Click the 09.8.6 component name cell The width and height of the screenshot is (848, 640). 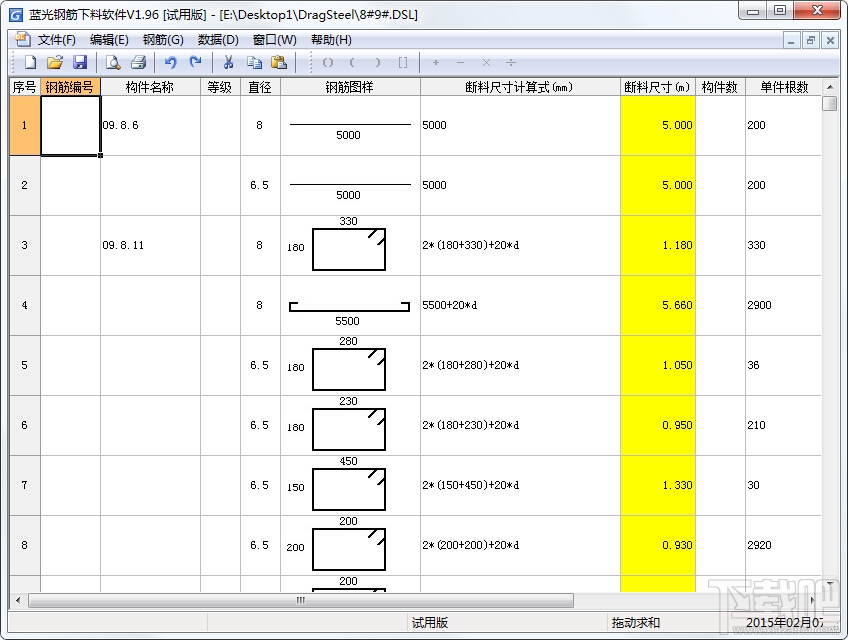coord(150,126)
